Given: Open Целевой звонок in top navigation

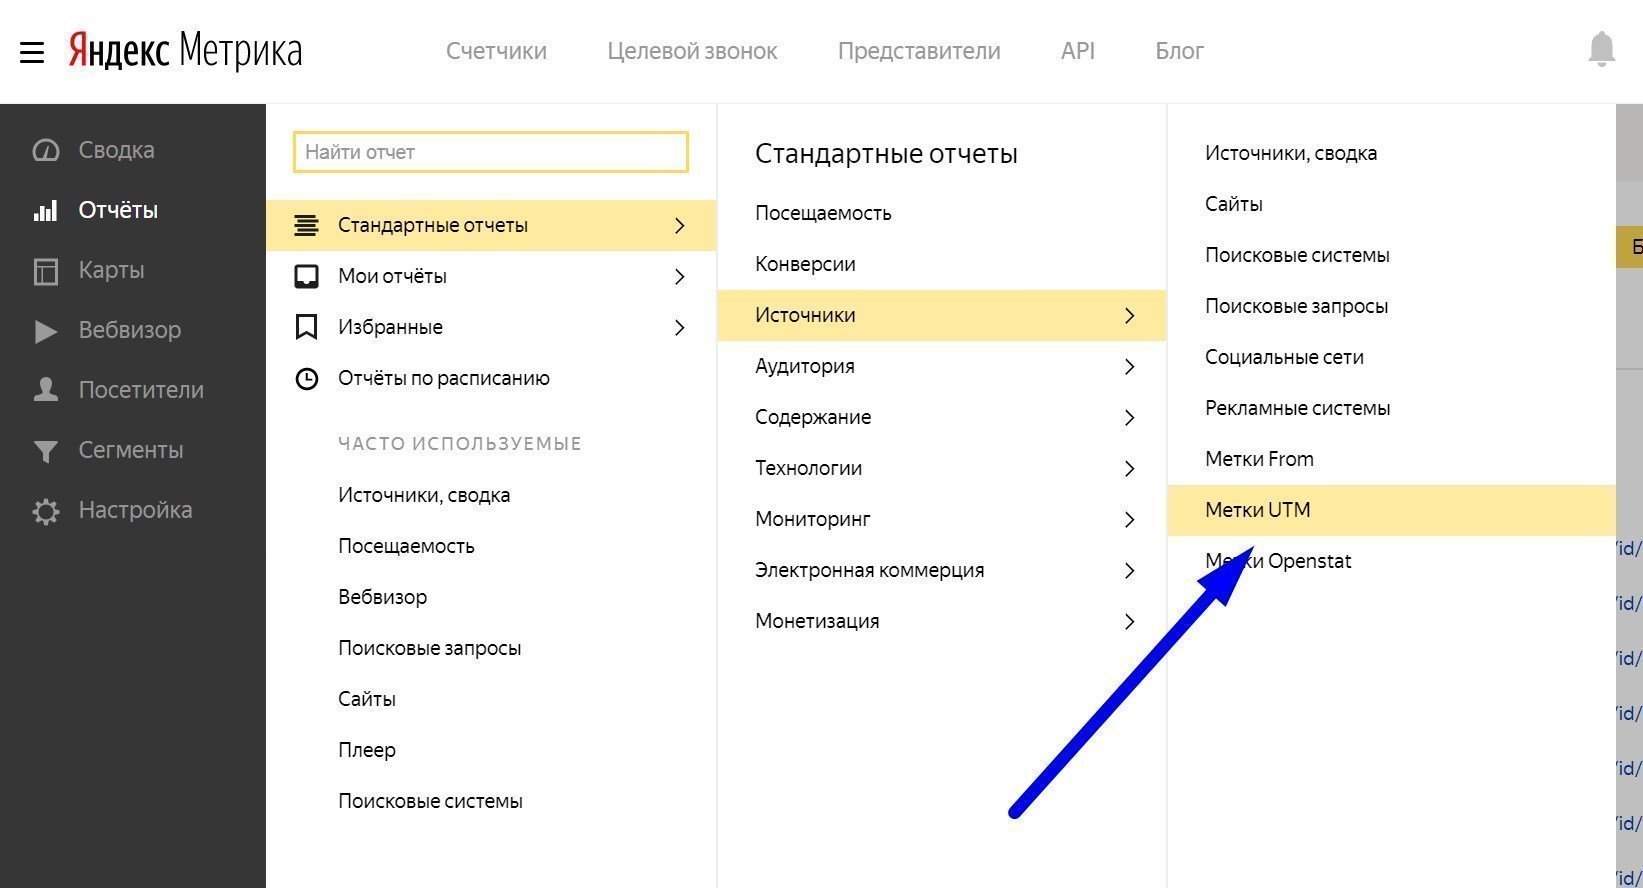Looking at the screenshot, I should click(x=692, y=51).
